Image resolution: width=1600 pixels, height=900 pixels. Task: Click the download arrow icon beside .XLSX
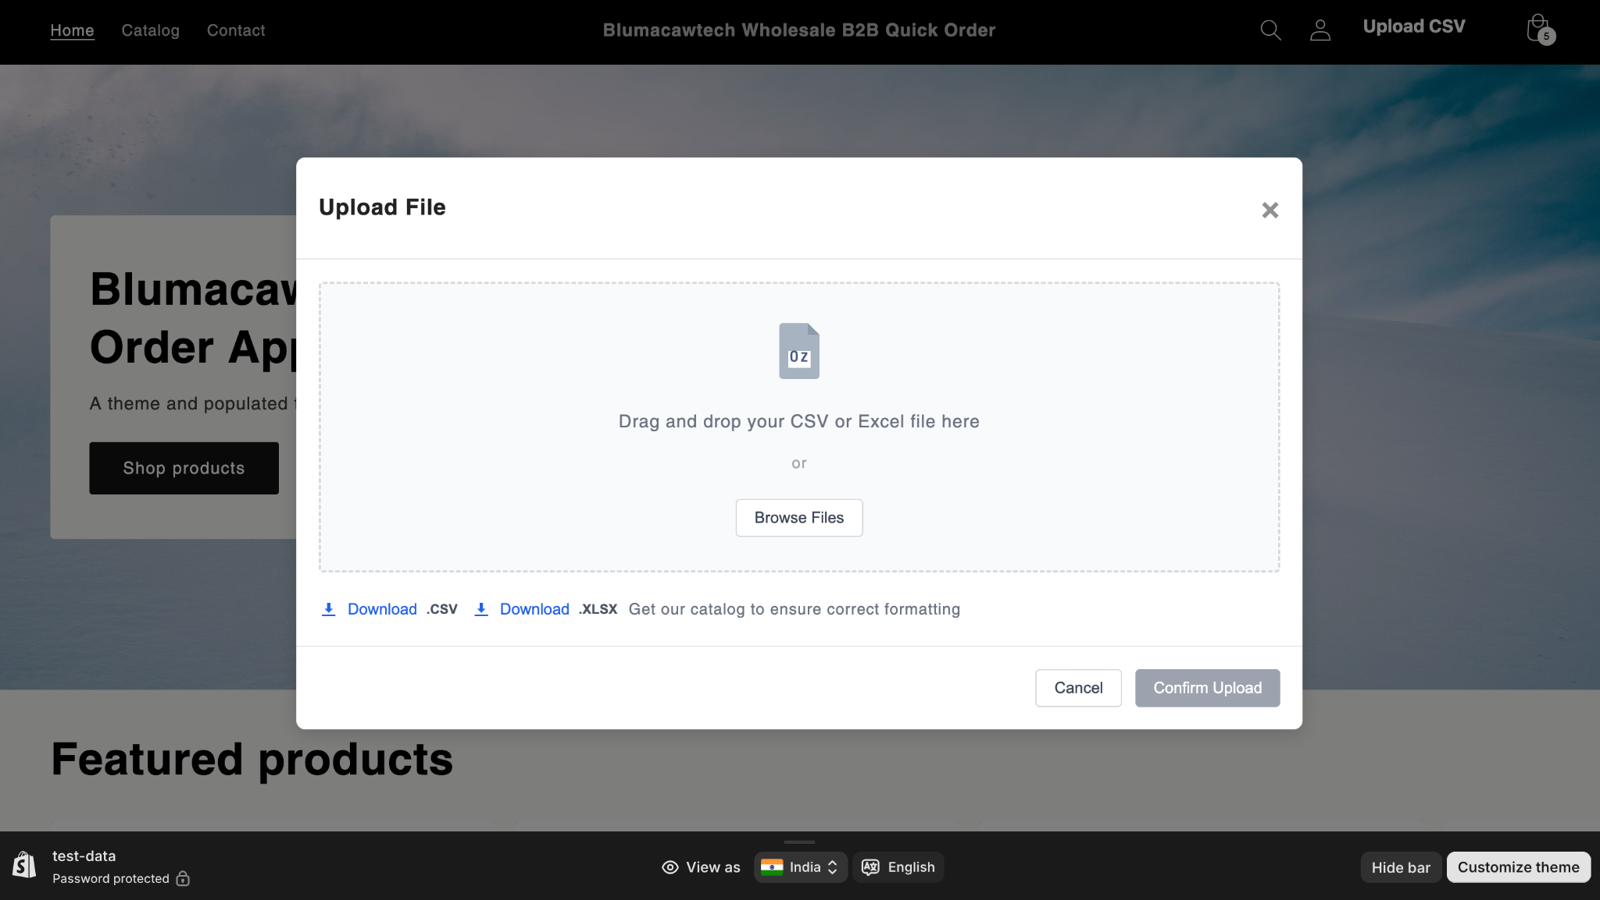pos(481,609)
